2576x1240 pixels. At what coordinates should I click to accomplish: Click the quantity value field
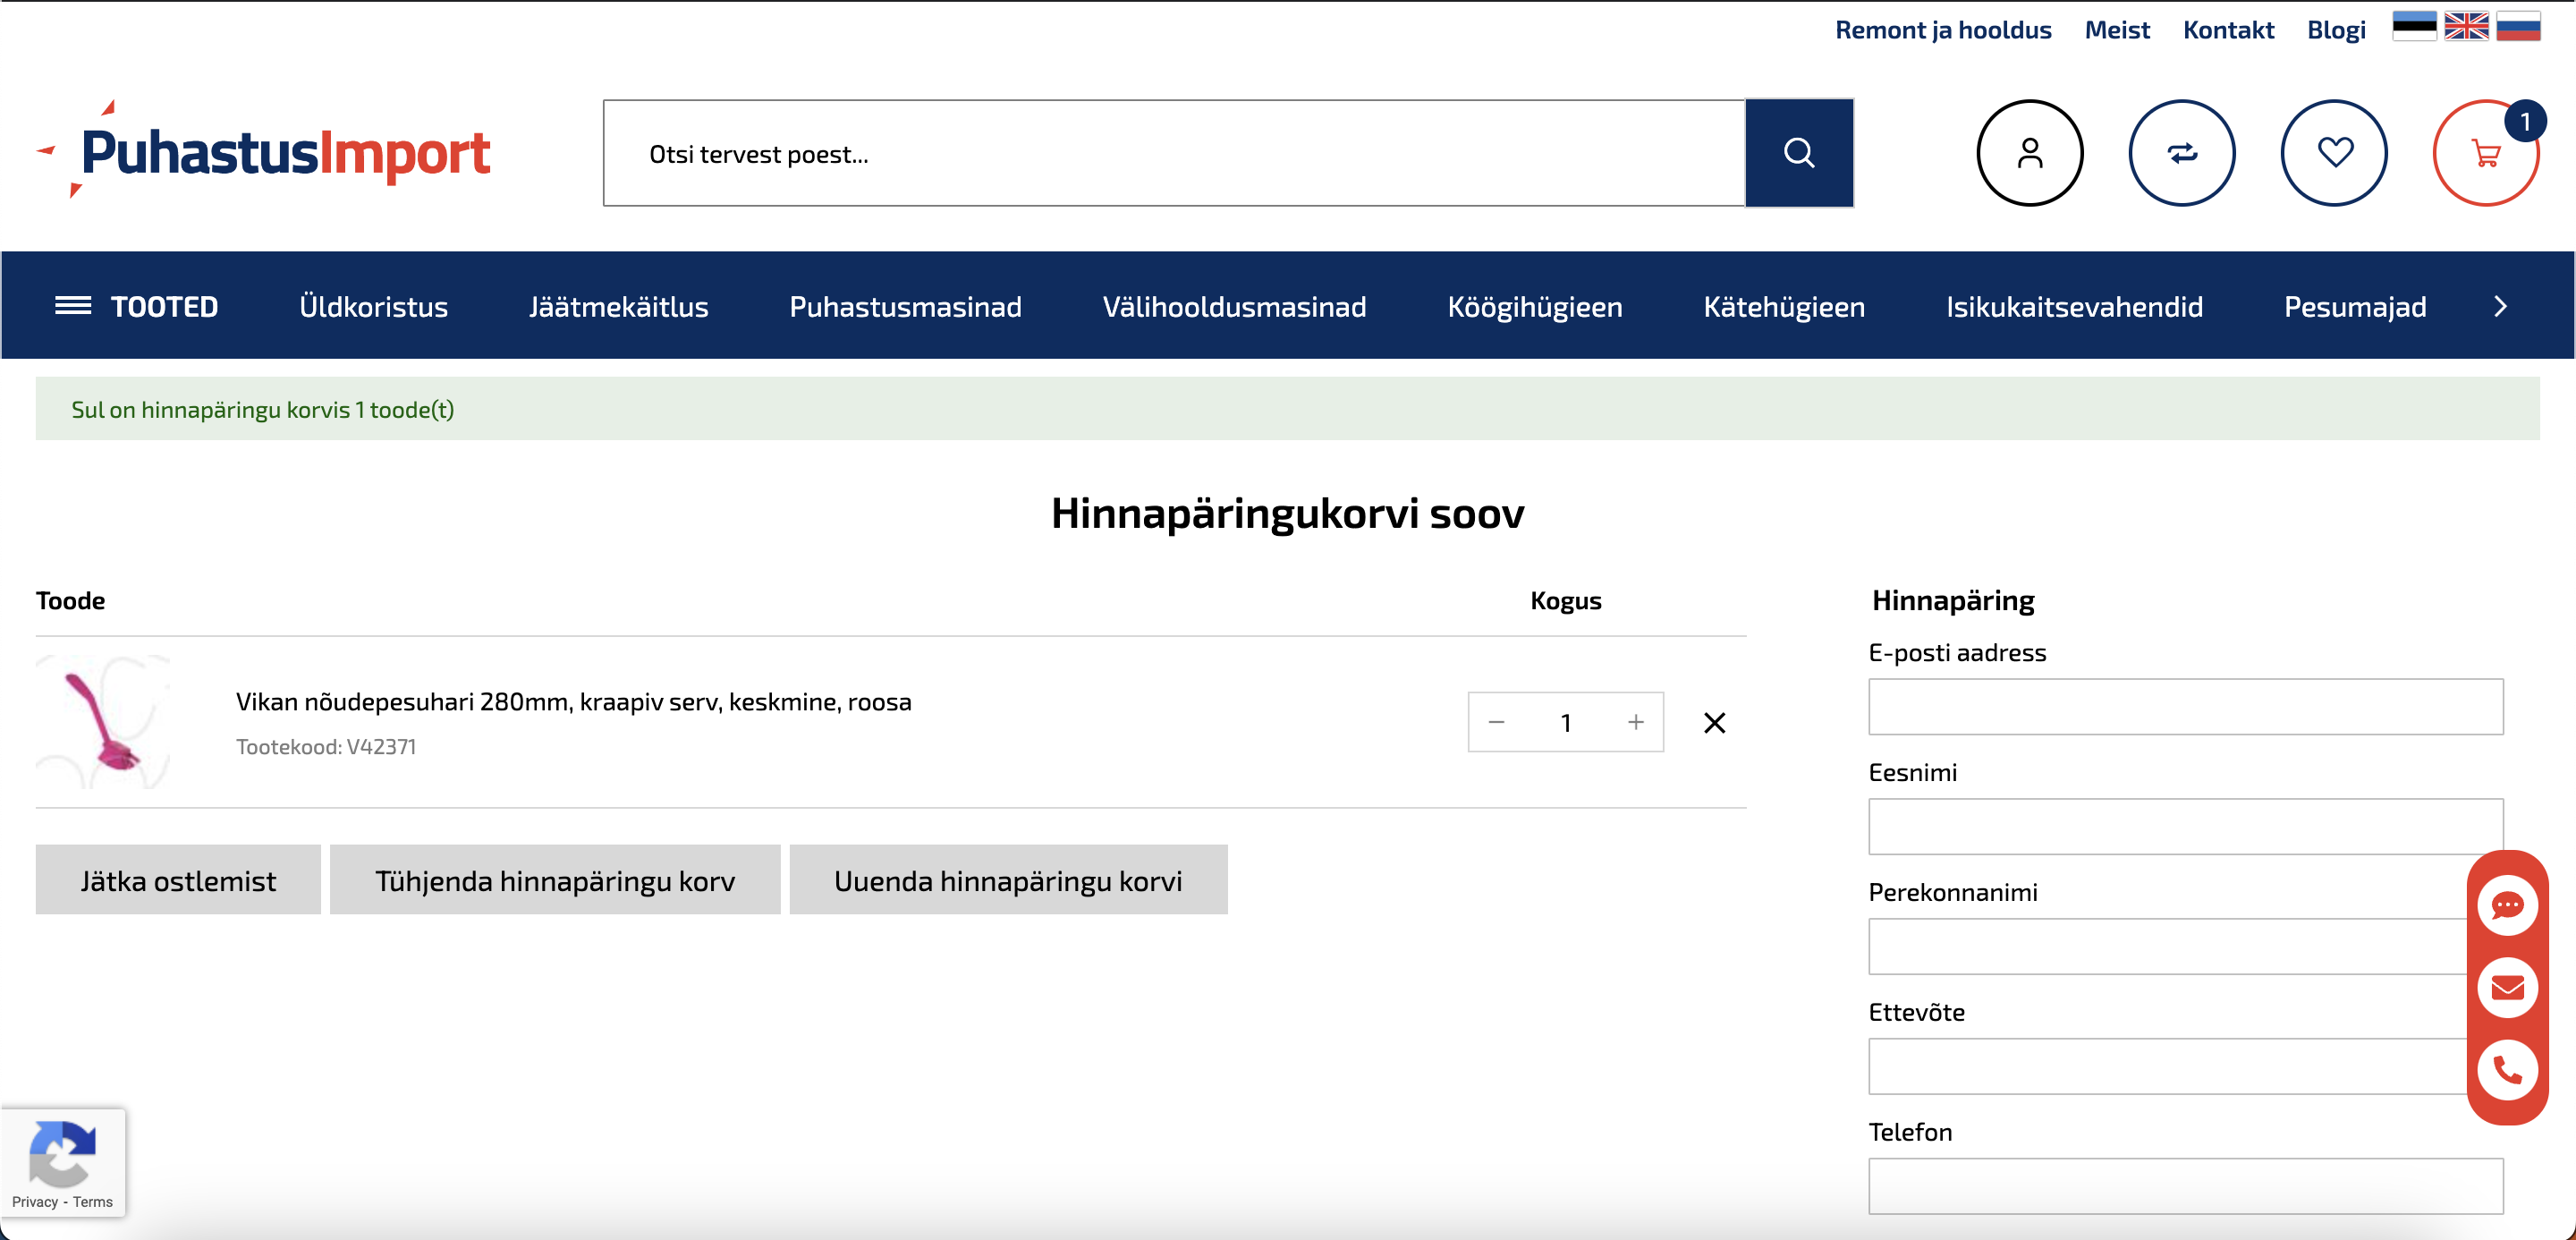[1566, 722]
